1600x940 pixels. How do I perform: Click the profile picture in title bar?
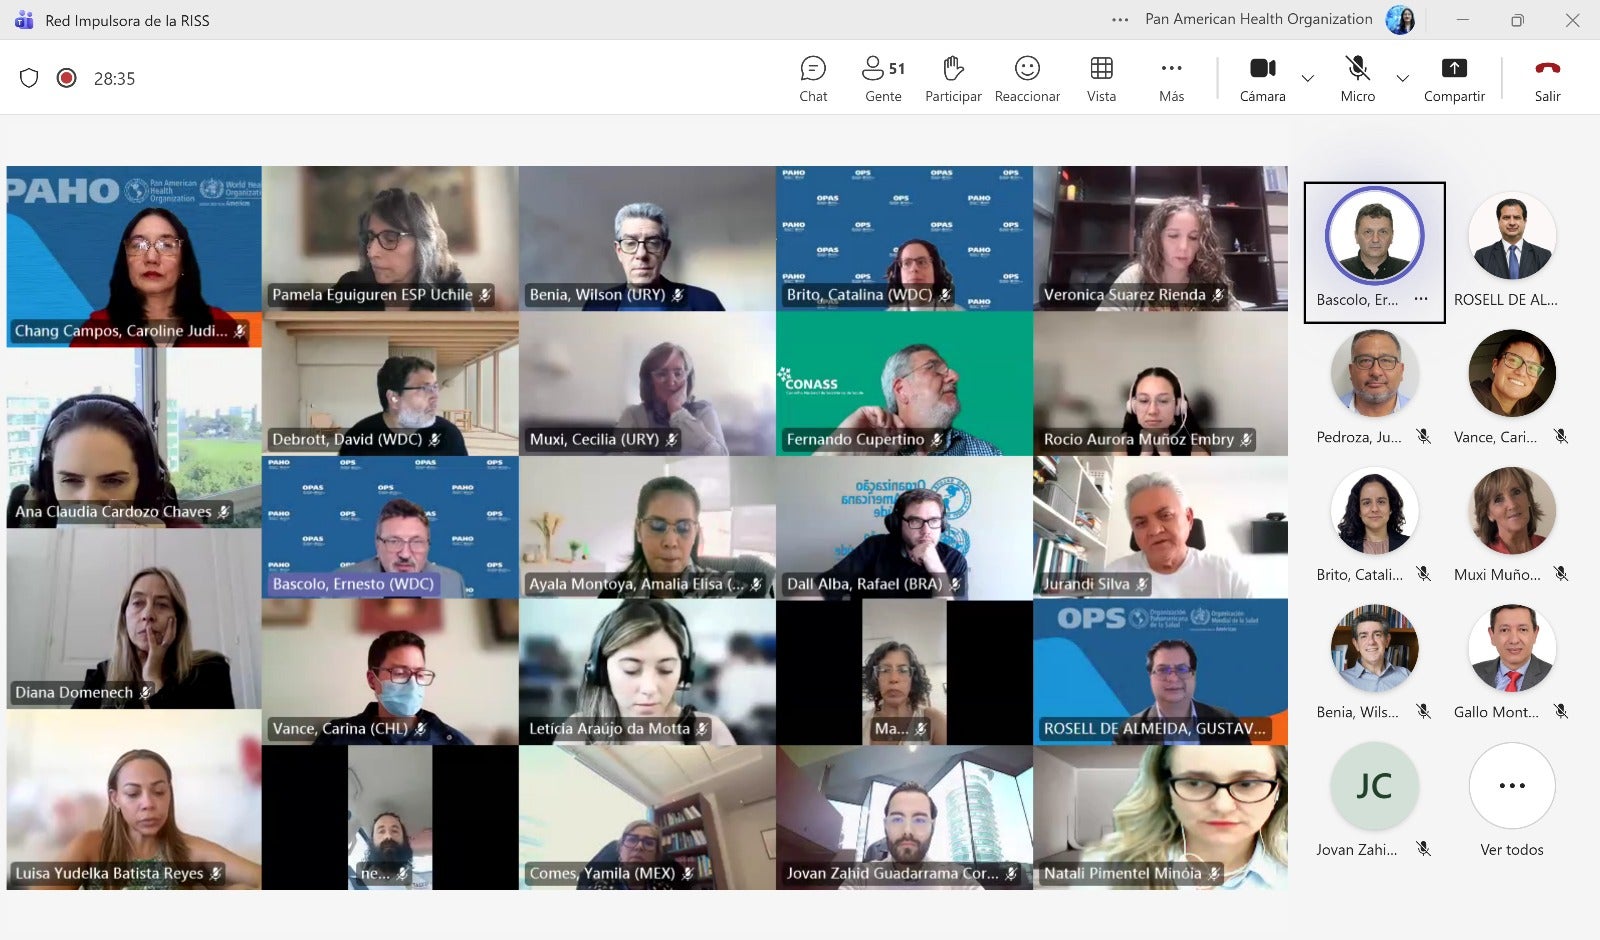tap(1400, 20)
